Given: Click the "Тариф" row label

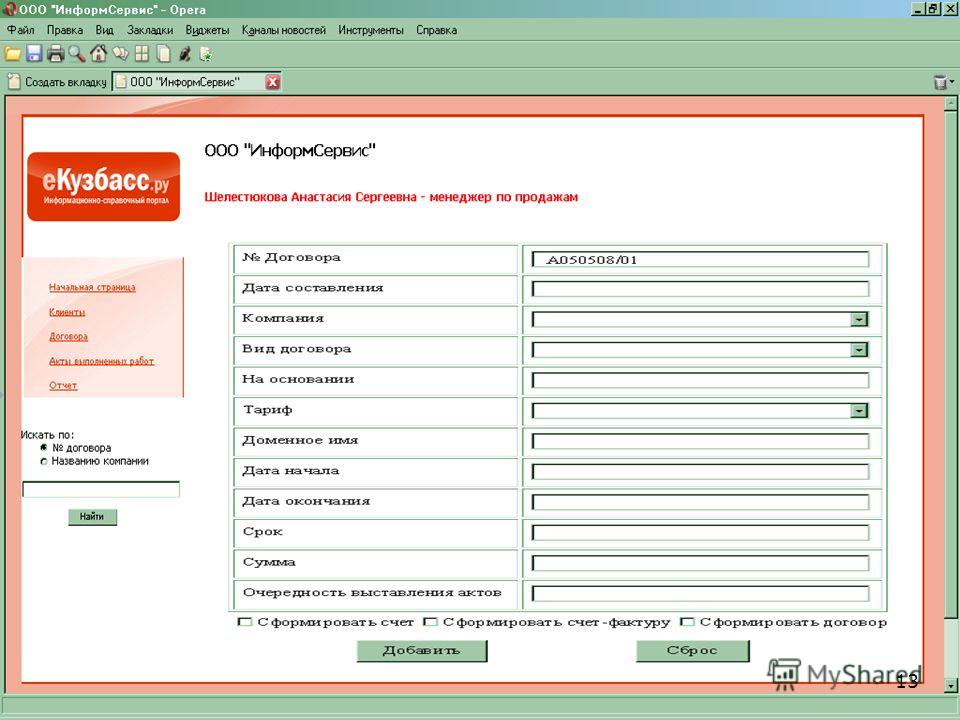Looking at the screenshot, I should click(x=268, y=410).
